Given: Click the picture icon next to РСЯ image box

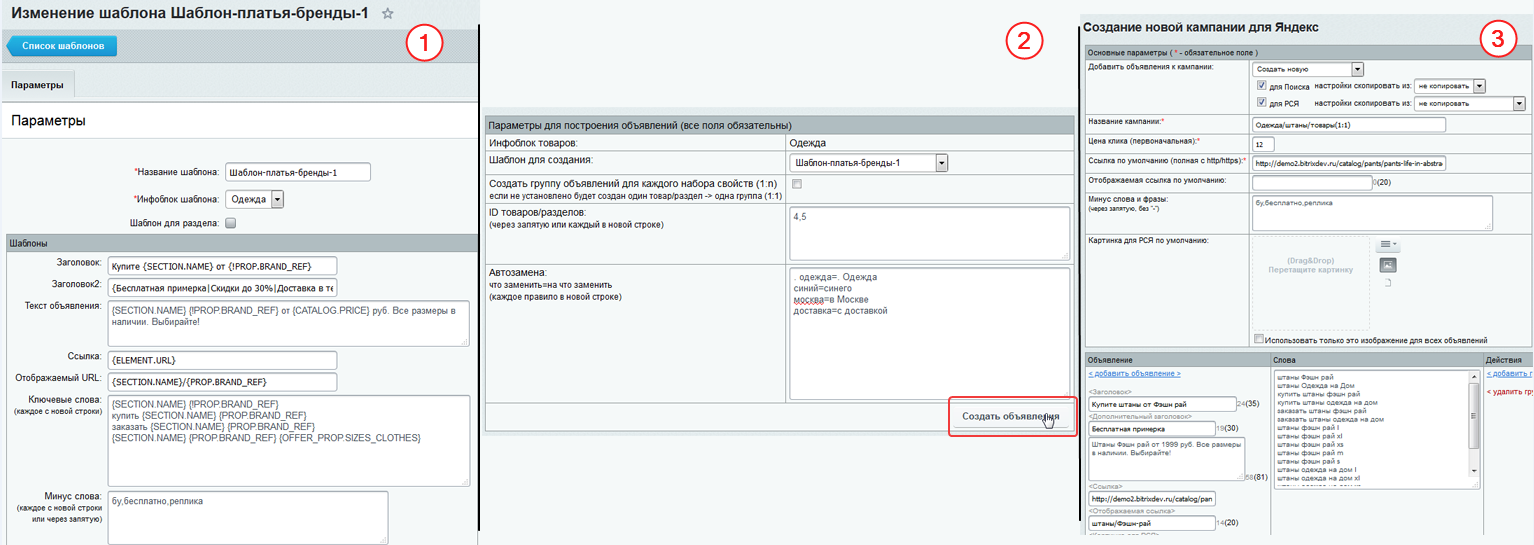Looking at the screenshot, I should pyautogui.click(x=1387, y=265).
